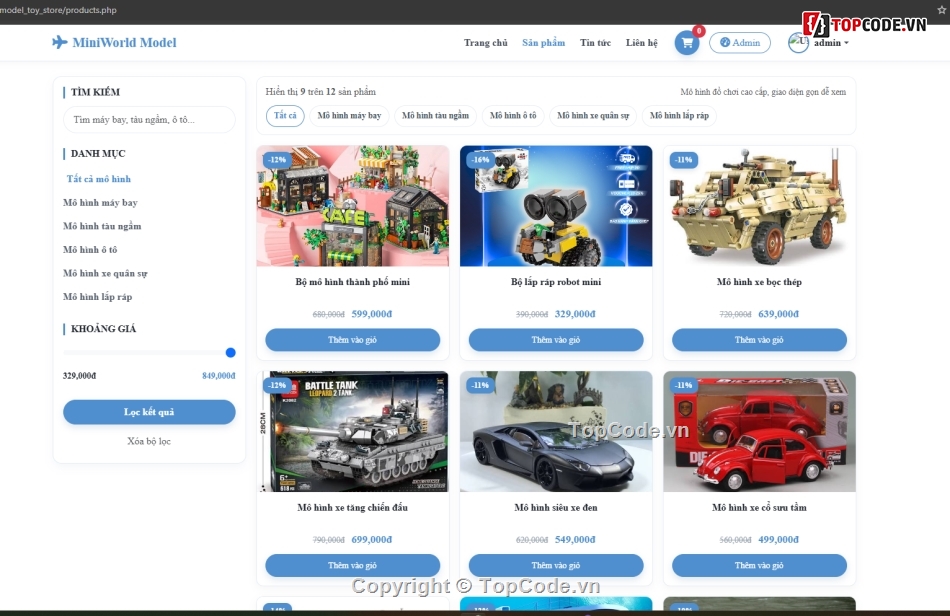Image resolution: width=950 pixels, height=616 pixels.
Task: Open the armored vehicle product image
Action: point(759,206)
